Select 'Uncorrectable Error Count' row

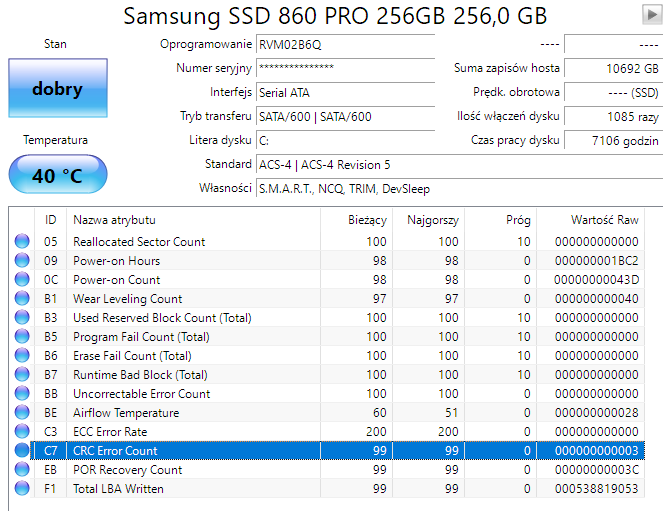coord(337,393)
